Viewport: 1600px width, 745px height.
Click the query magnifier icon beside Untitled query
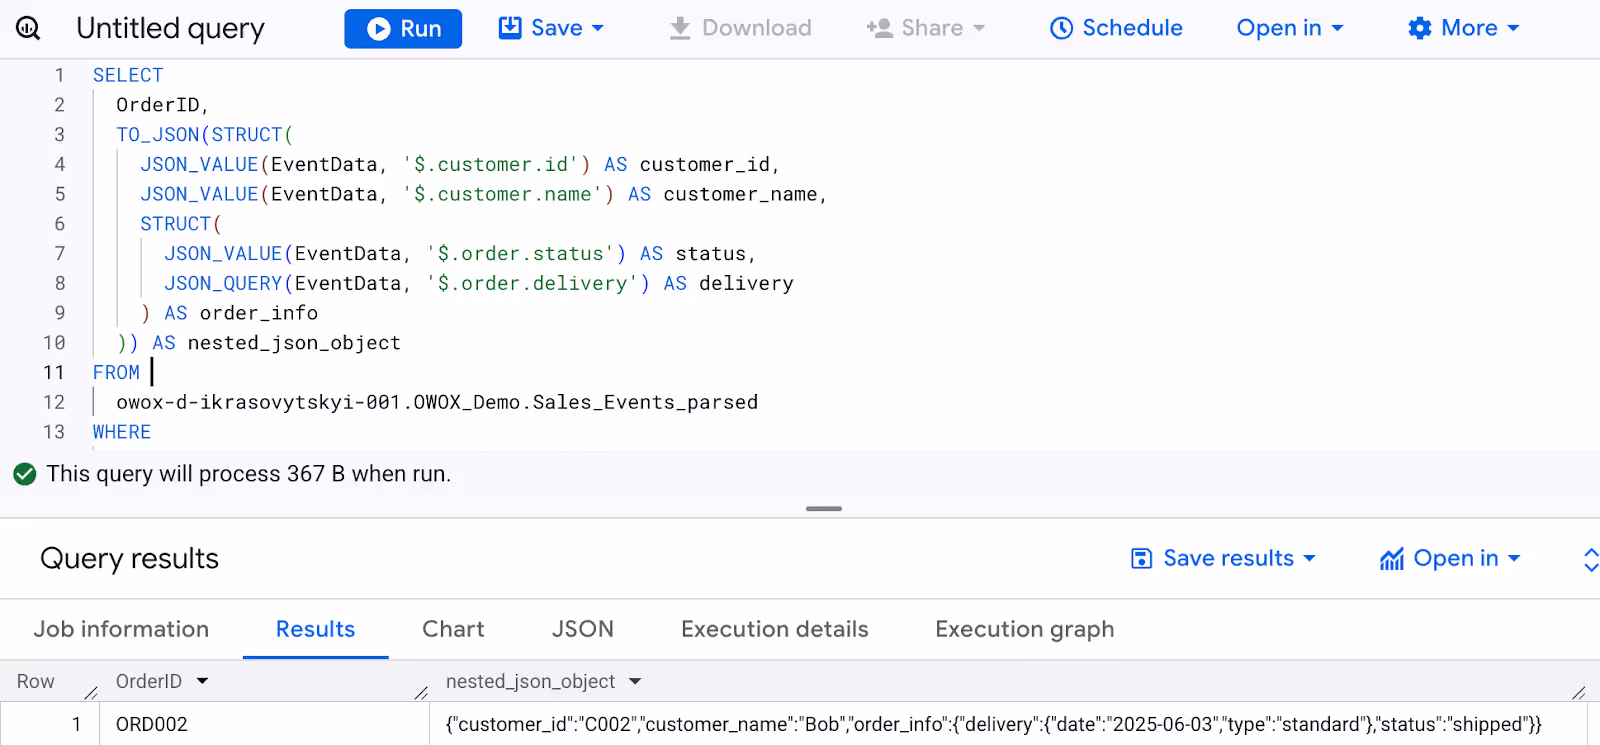tap(28, 28)
